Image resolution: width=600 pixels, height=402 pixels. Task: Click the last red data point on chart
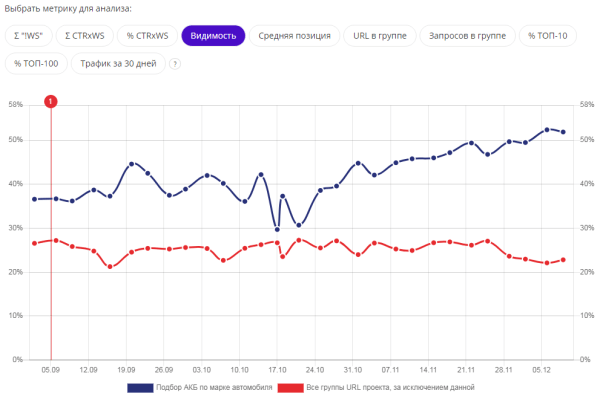[563, 260]
